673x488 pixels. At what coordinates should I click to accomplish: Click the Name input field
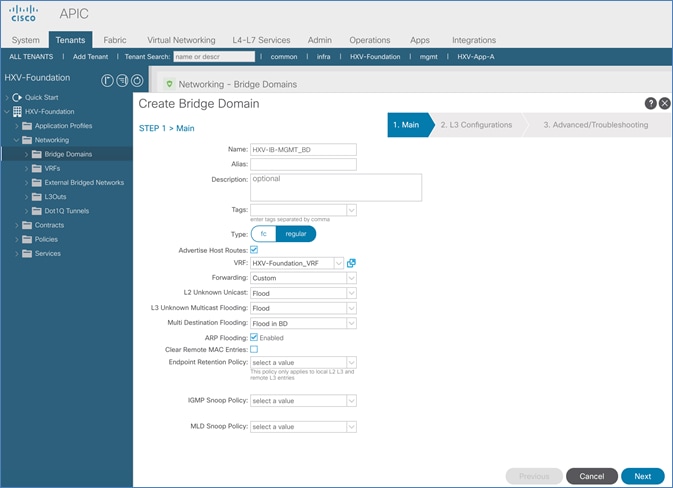tap(303, 149)
